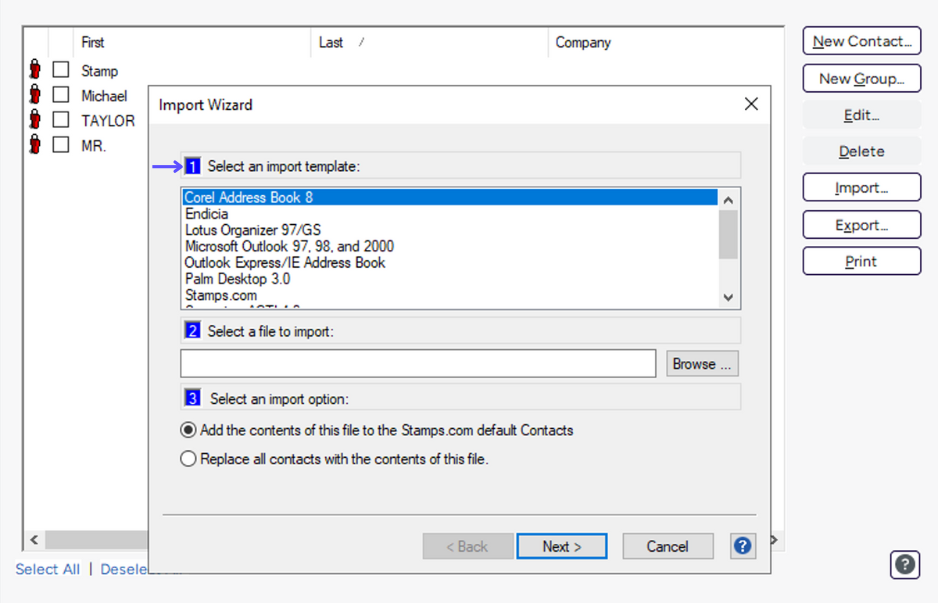Click the Browse button for import file
938x603 pixels.
point(702,364)
